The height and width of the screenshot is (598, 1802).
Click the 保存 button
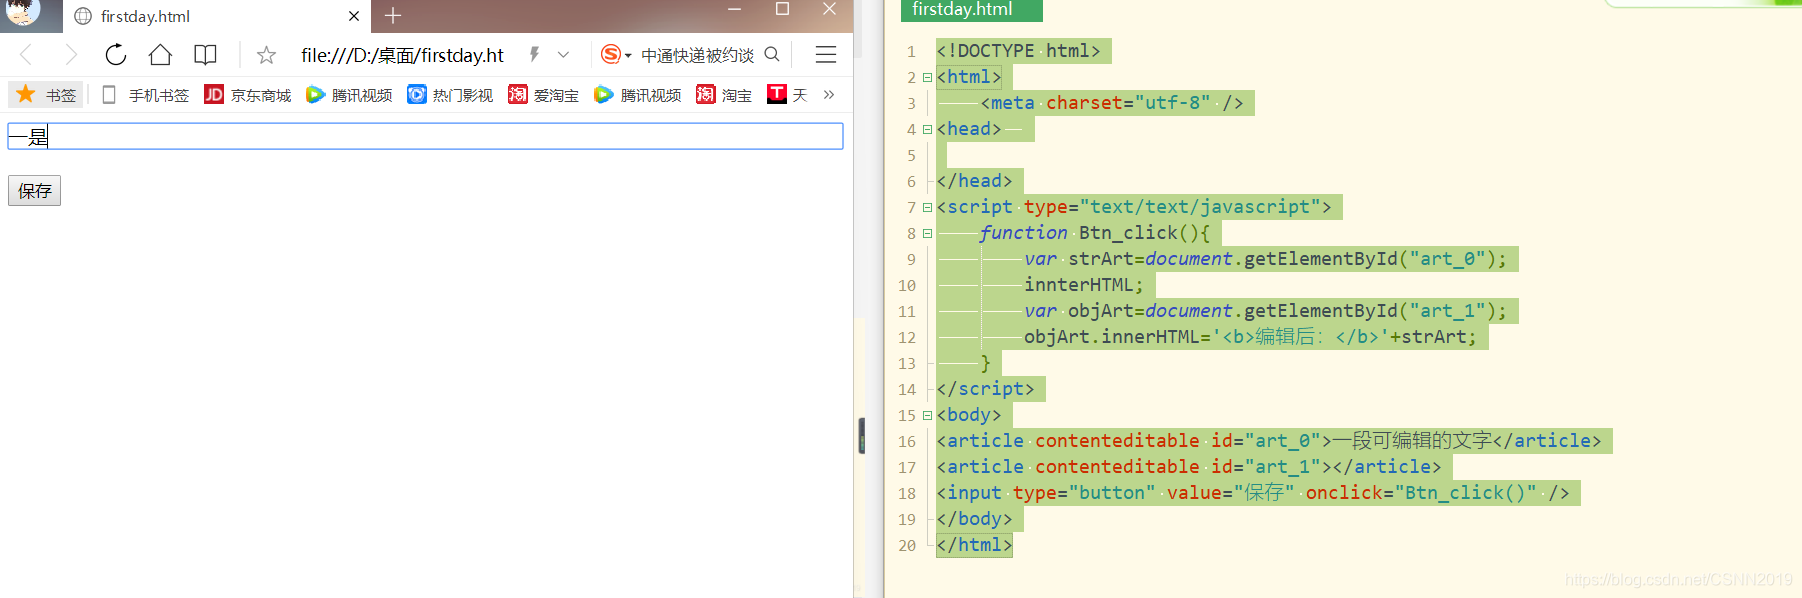[x=35, y=191]
